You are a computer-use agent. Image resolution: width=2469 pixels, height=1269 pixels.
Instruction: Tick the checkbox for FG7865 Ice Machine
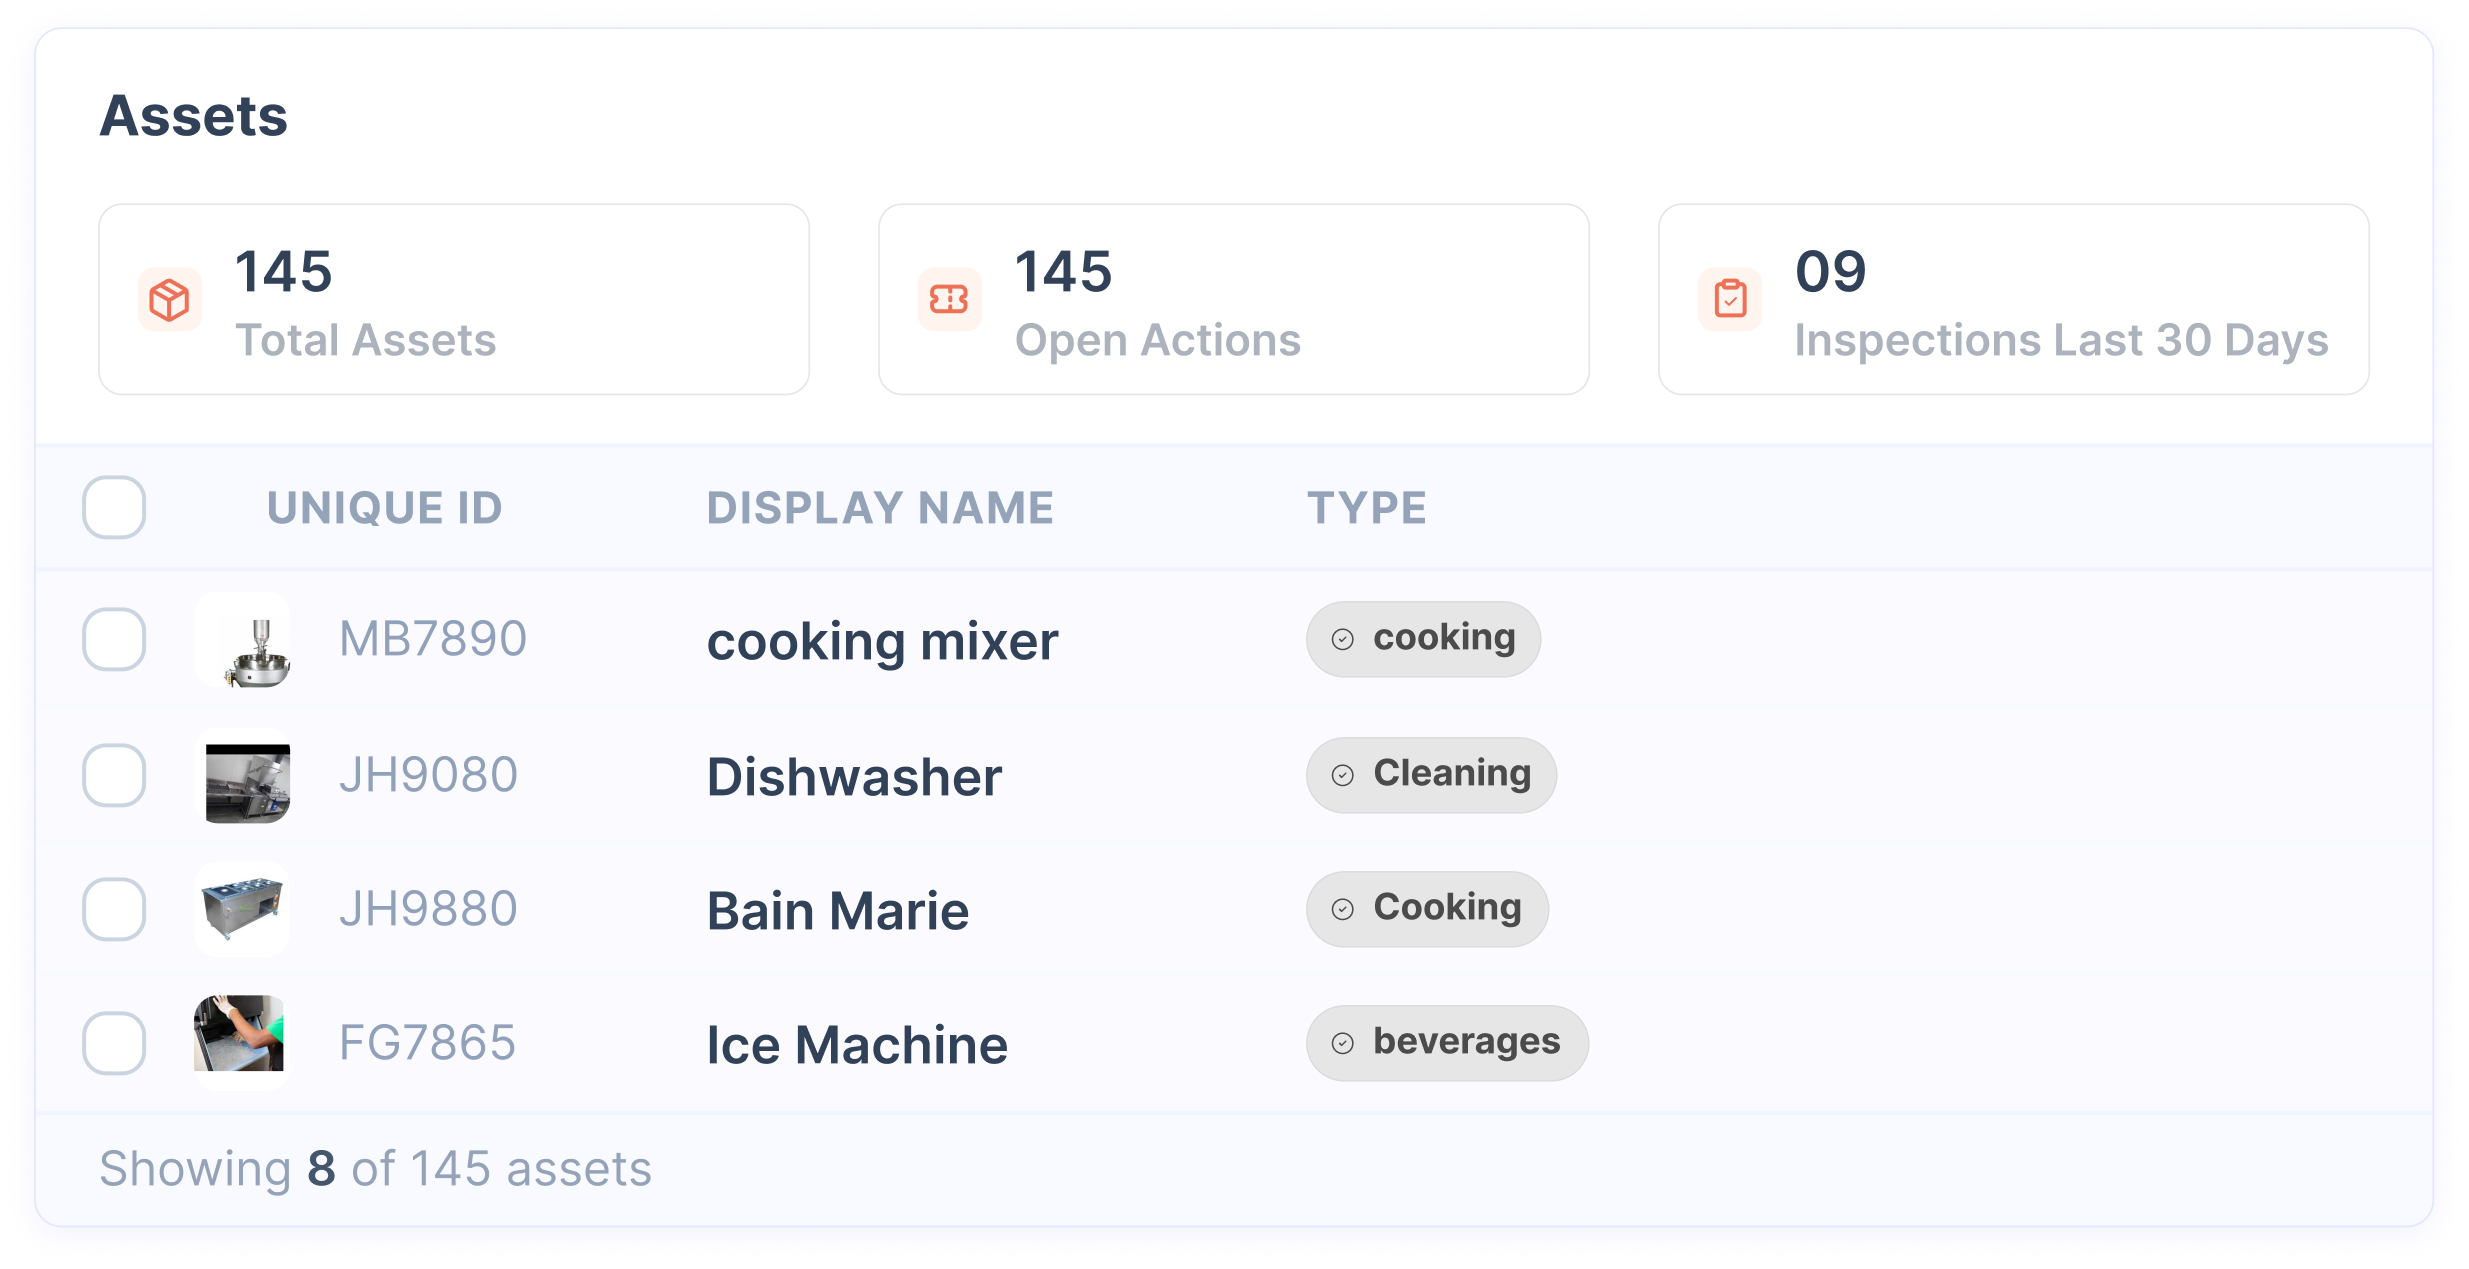[114, 1043]
